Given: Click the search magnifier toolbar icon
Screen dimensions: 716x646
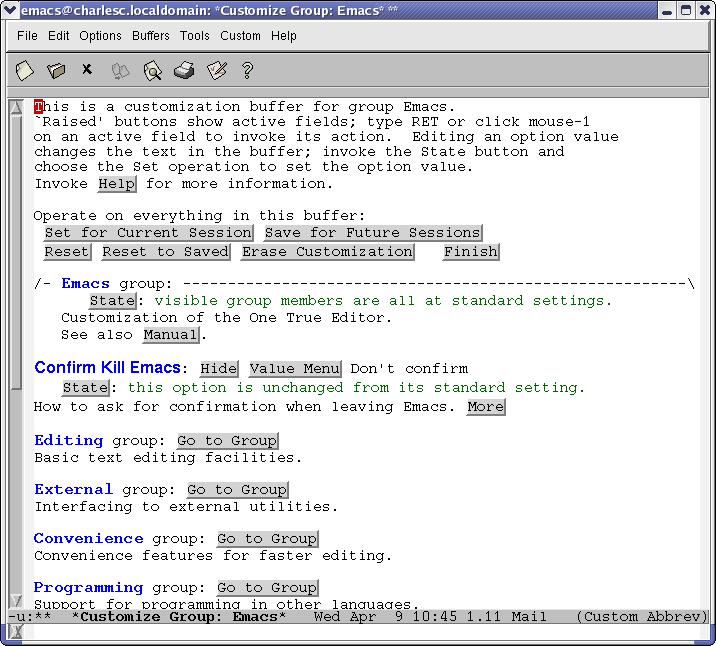Looking at the screenshot, I should coord(152,70).
